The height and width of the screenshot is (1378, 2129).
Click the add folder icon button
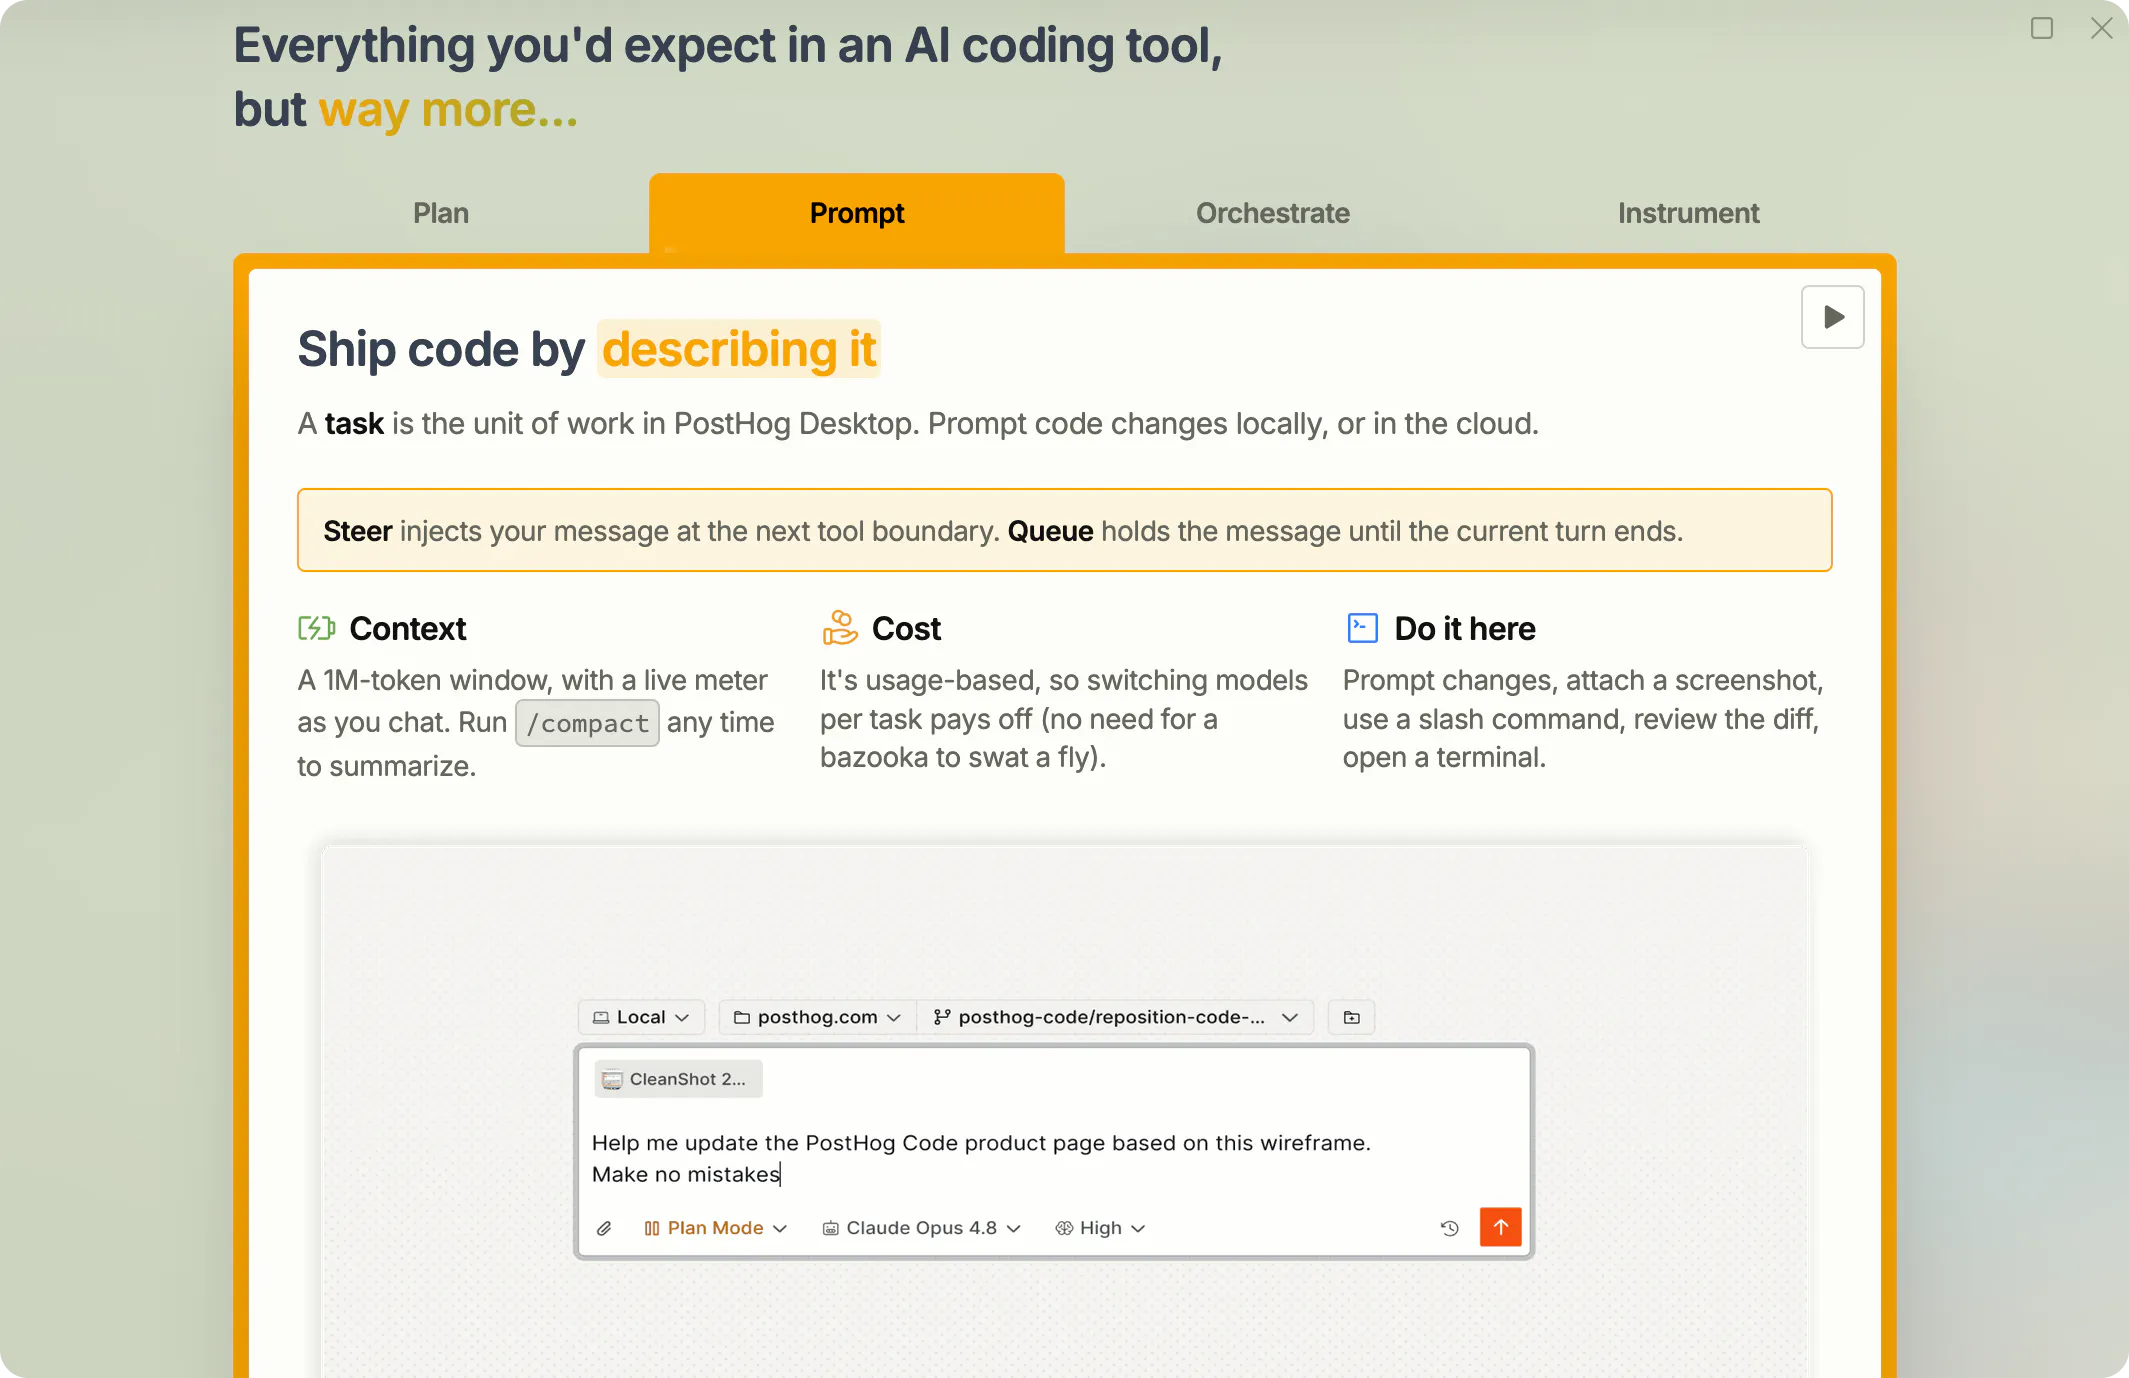pyautogui.click(x=1351, y=1017)
